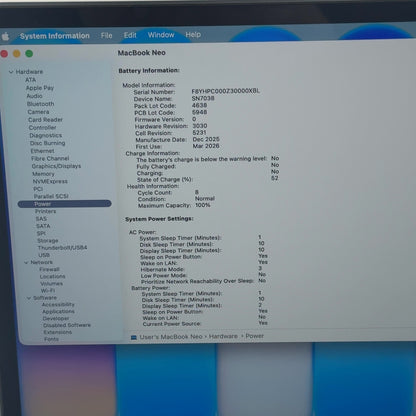The image size is (416, 416).
Task: Click the green zoom window button
Action: coord(29,53)
